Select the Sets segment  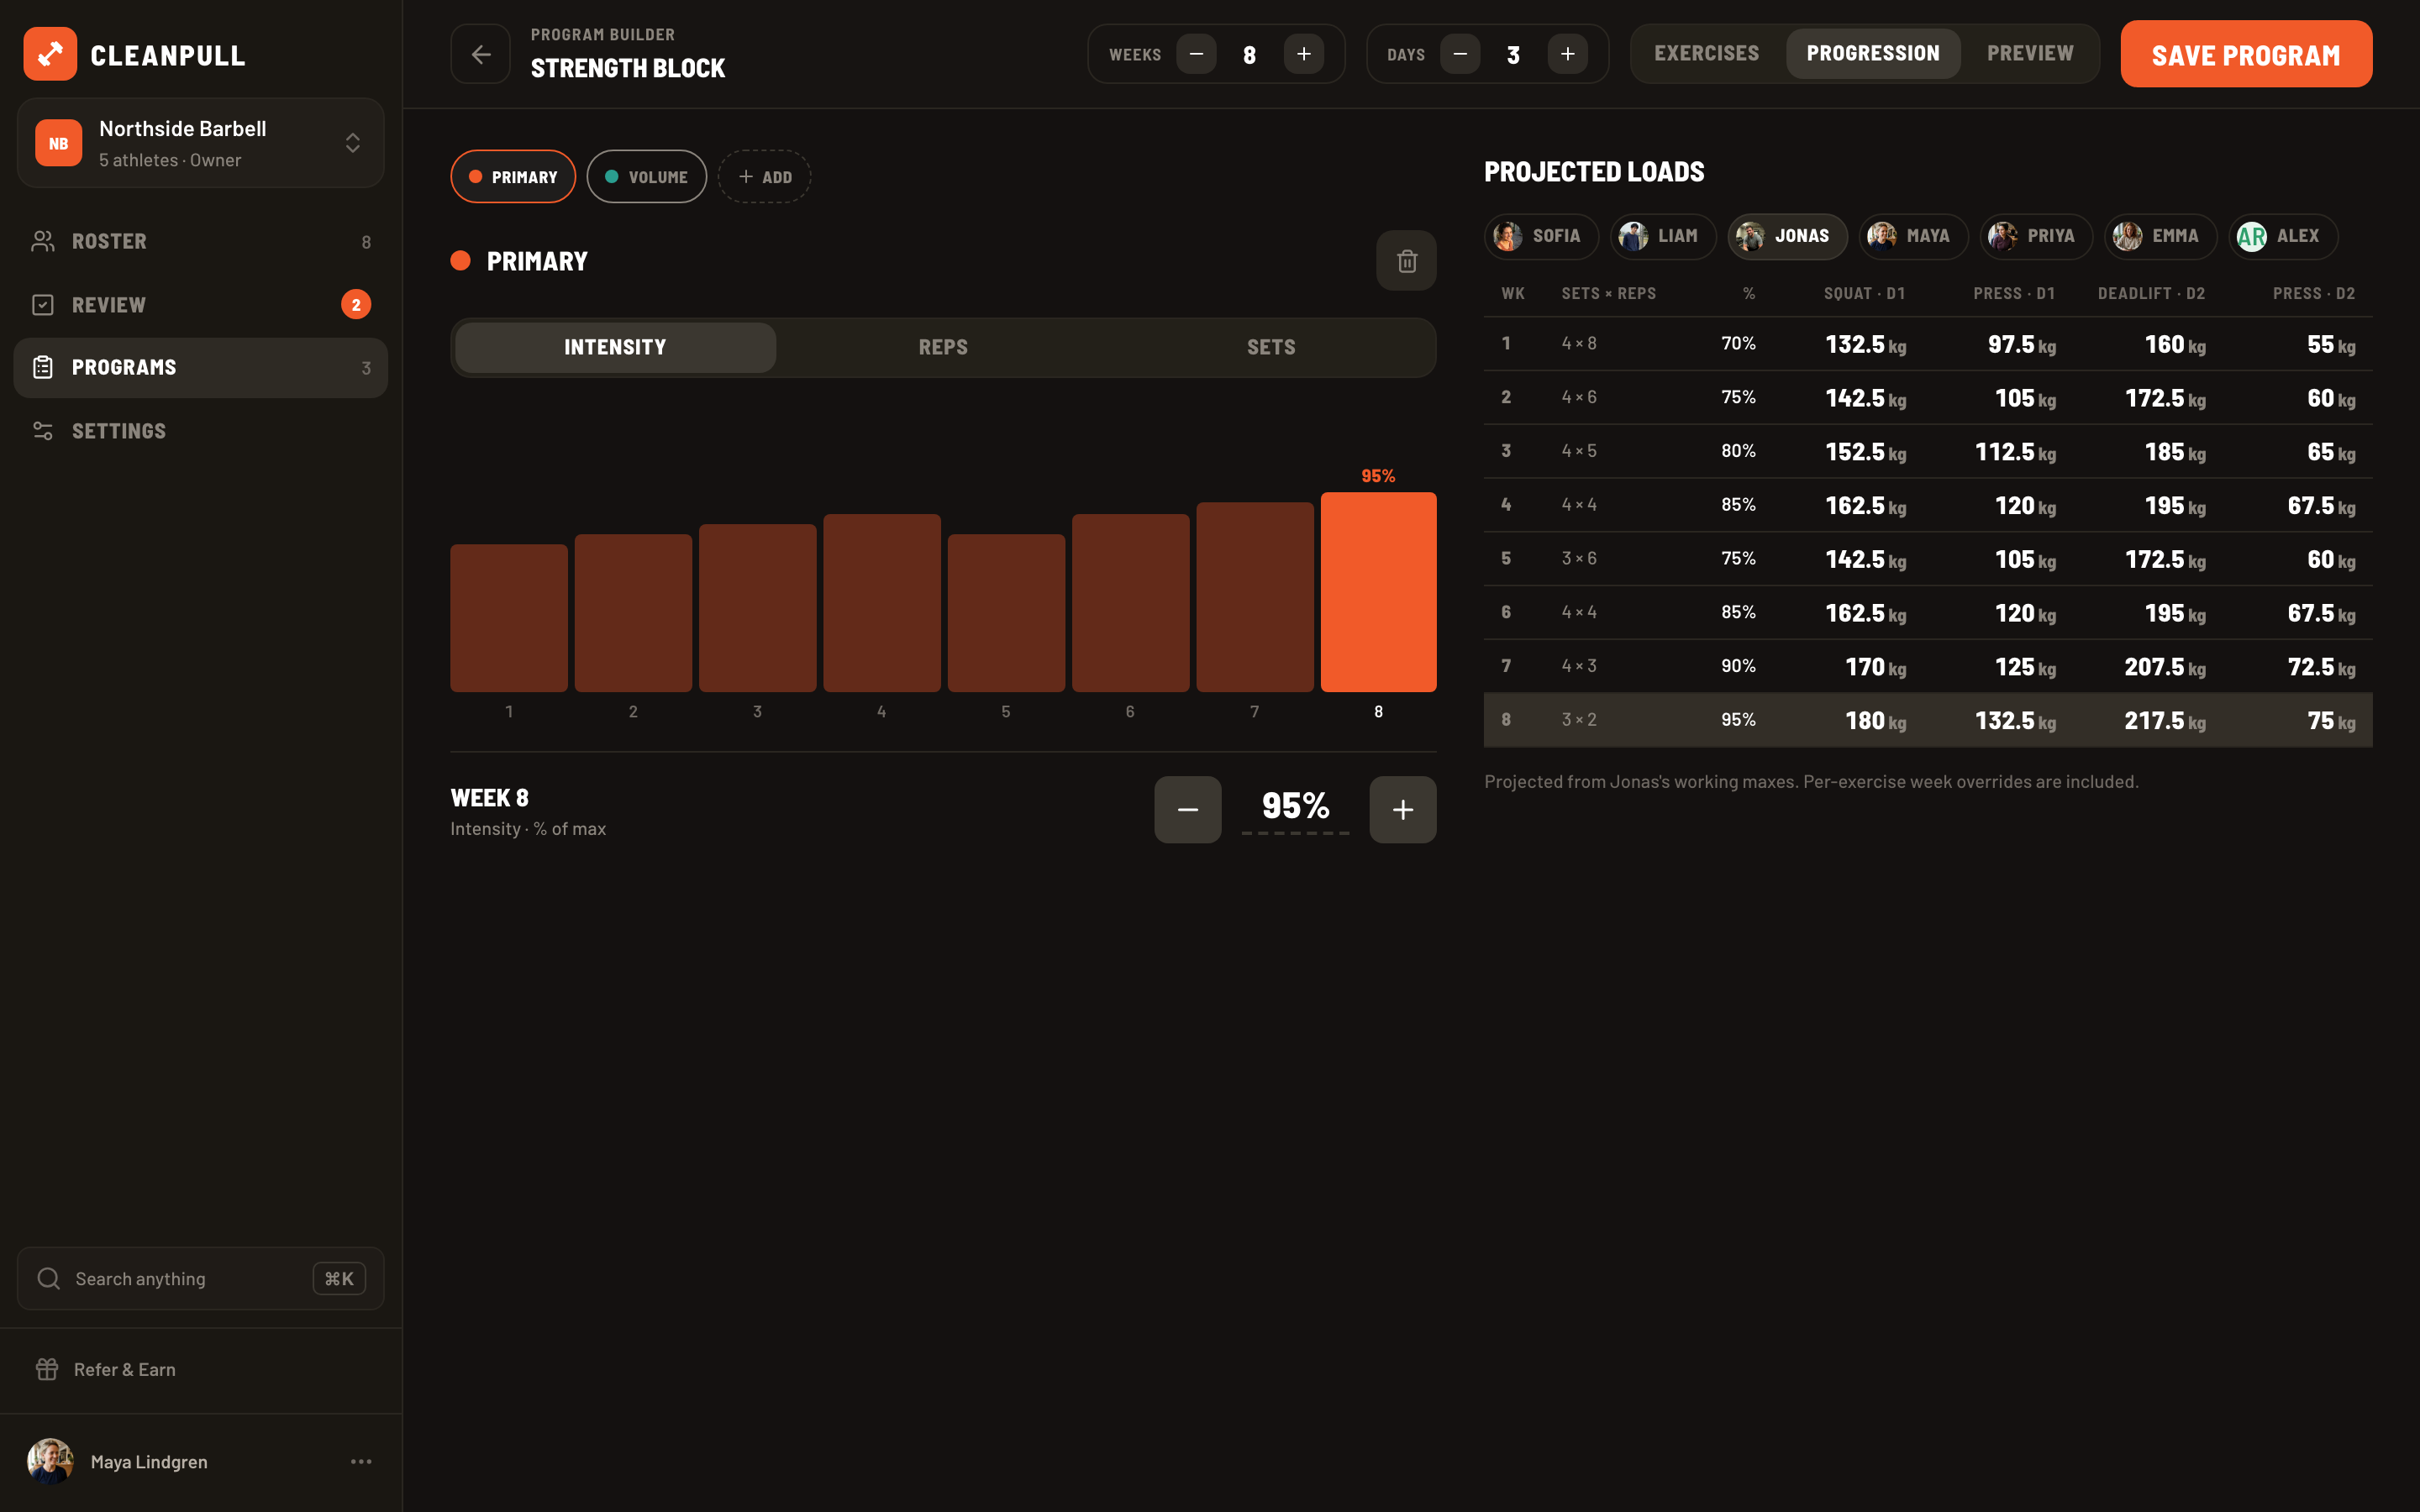1271,347
